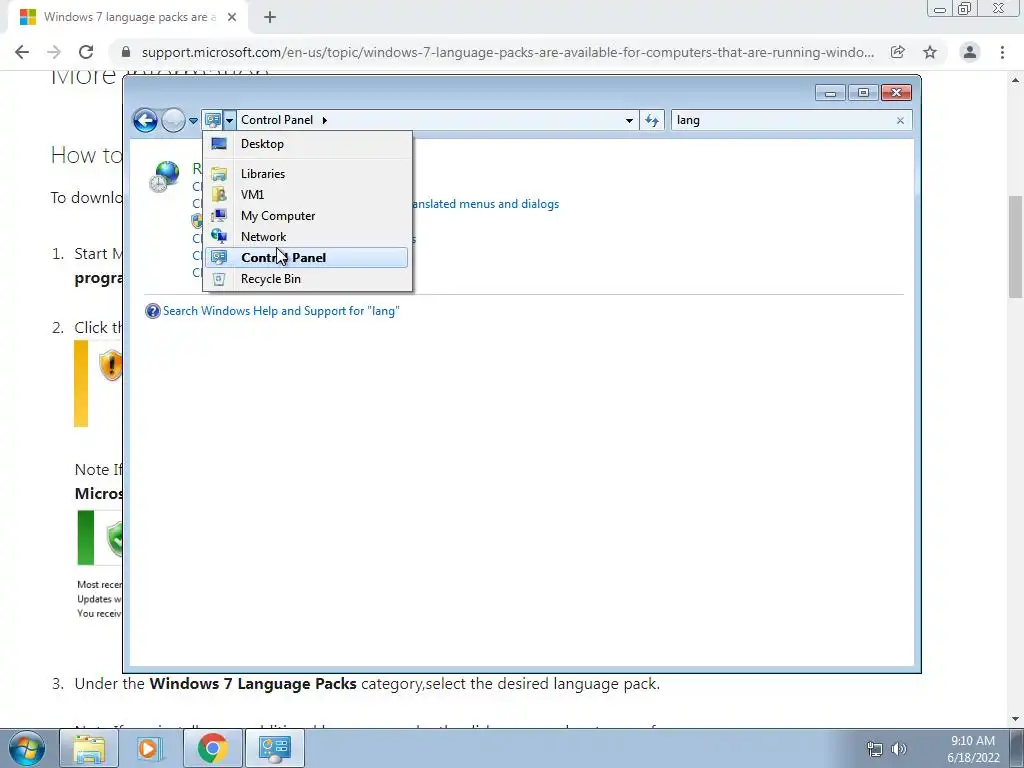Collapse the address bar root dropdown arrow
The image size is (1024, 768).
229,120
